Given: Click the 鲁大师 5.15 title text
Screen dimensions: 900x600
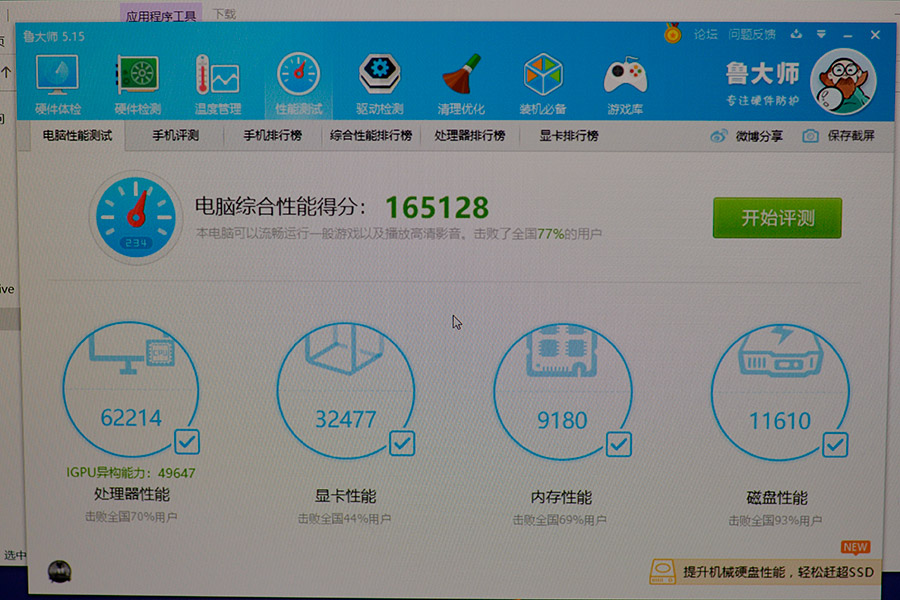Looking at the screenshot, I should (x=53, y=36).
